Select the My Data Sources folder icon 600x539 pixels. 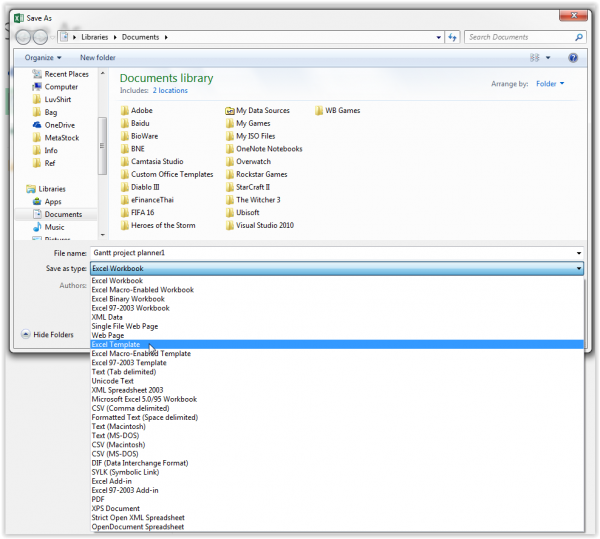230,111
